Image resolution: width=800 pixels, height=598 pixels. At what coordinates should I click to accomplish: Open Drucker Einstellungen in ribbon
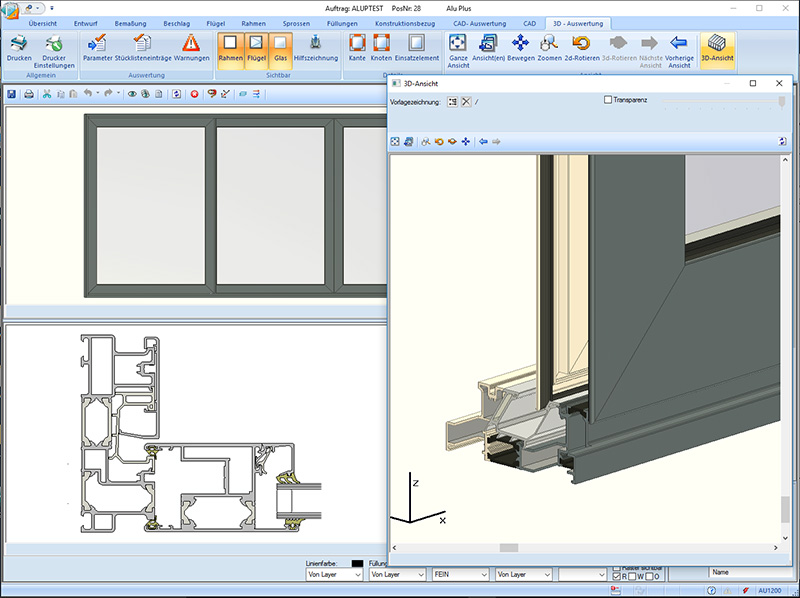pos(54,51)
